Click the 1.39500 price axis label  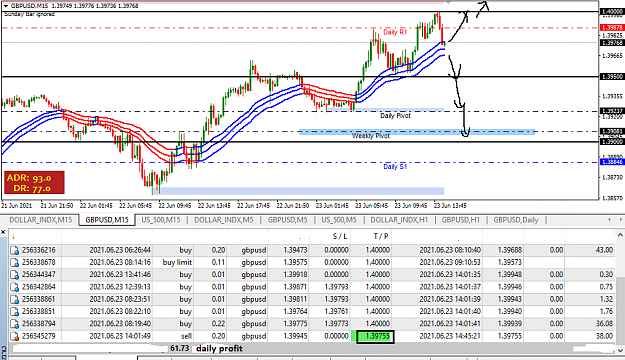[612, 76]
